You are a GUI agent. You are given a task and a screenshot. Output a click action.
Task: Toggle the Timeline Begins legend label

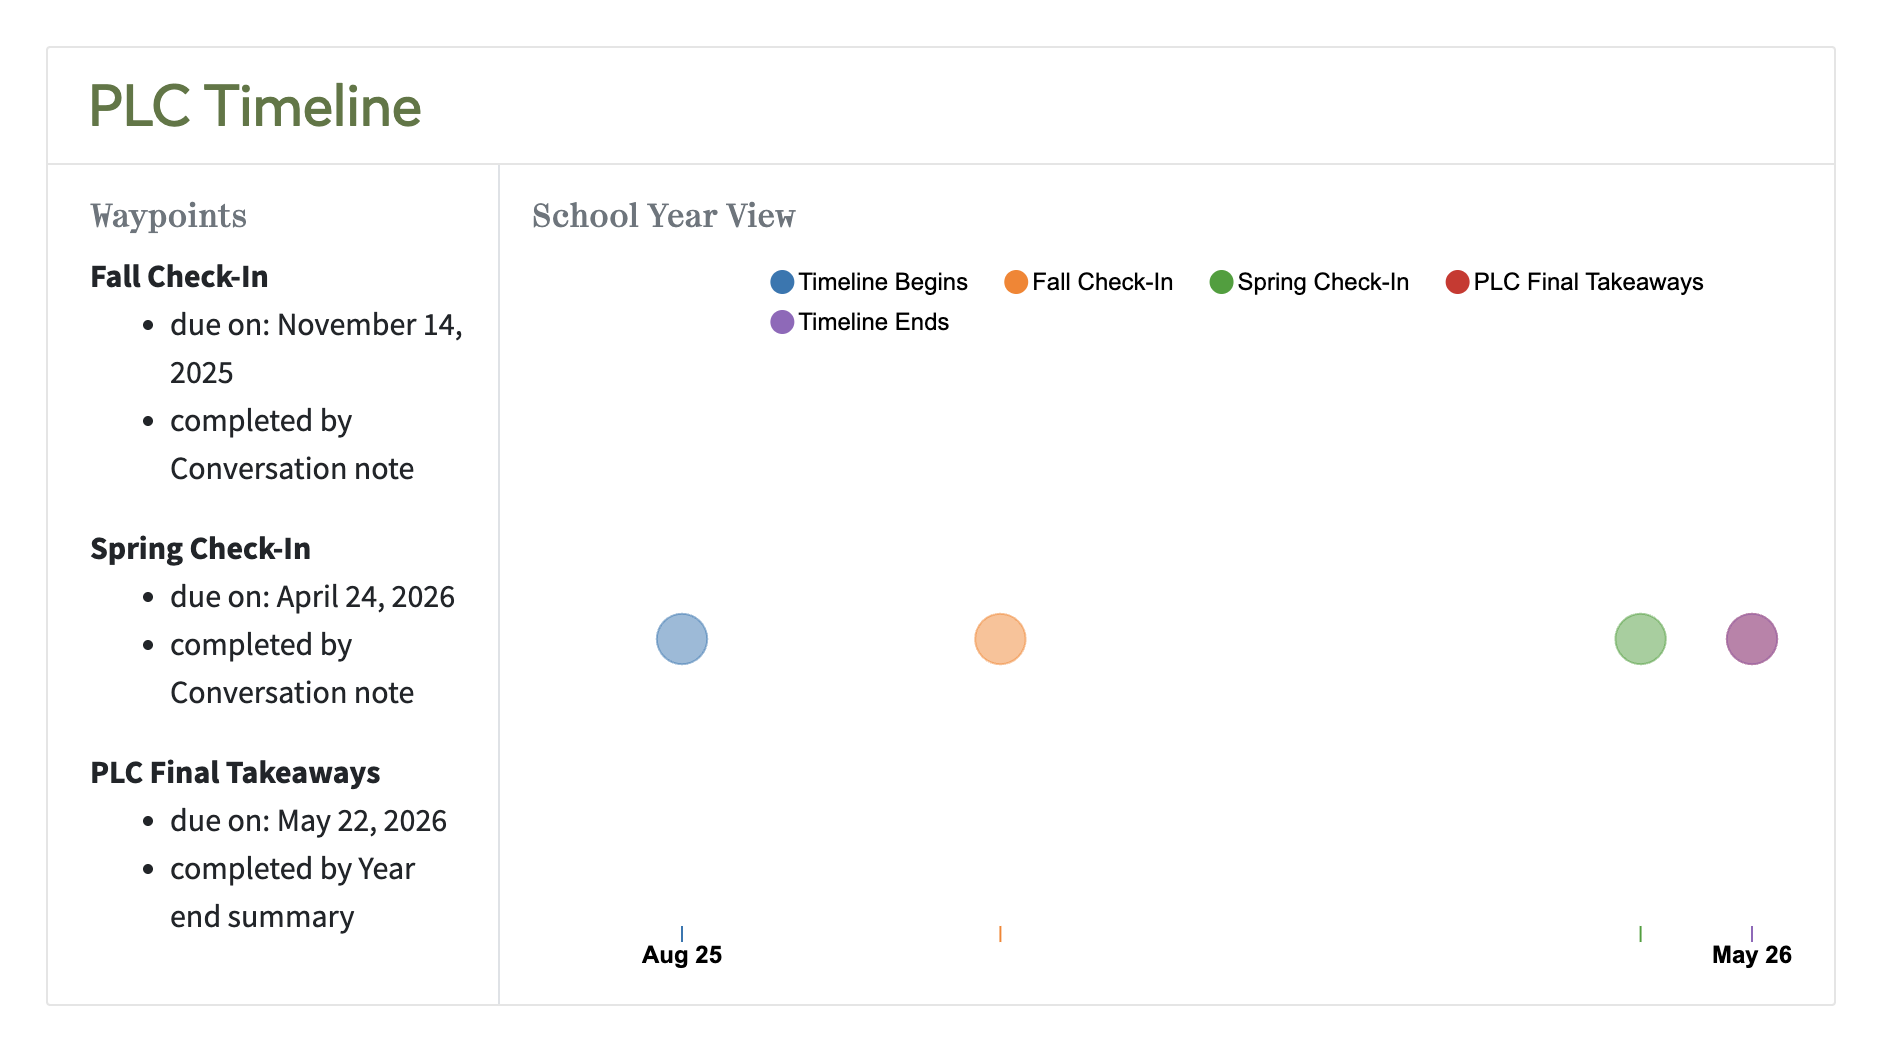[x=882, y=282]
